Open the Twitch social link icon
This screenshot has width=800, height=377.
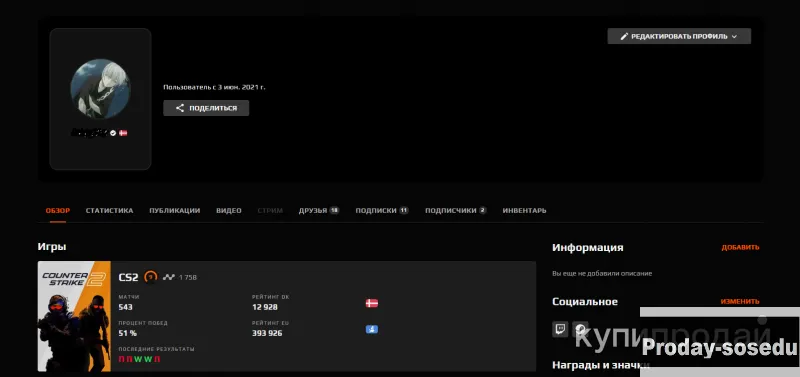click(560, 329)
